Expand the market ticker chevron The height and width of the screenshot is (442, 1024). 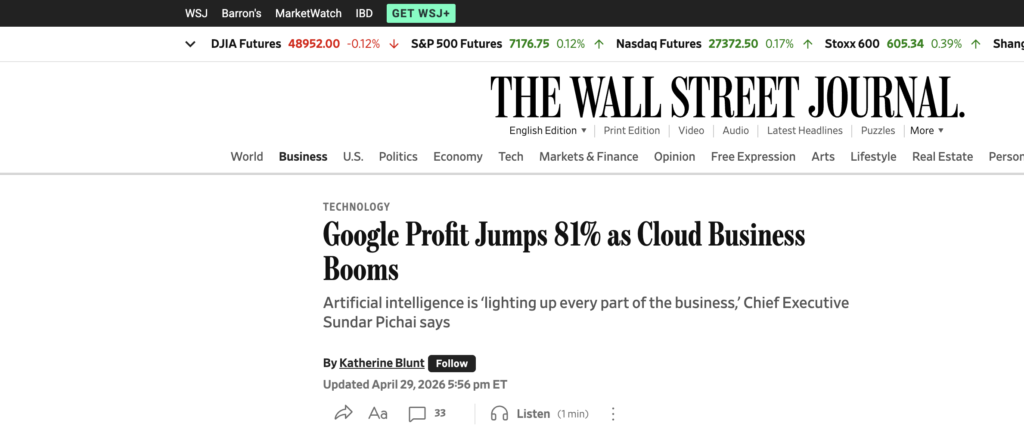(190, 44)
